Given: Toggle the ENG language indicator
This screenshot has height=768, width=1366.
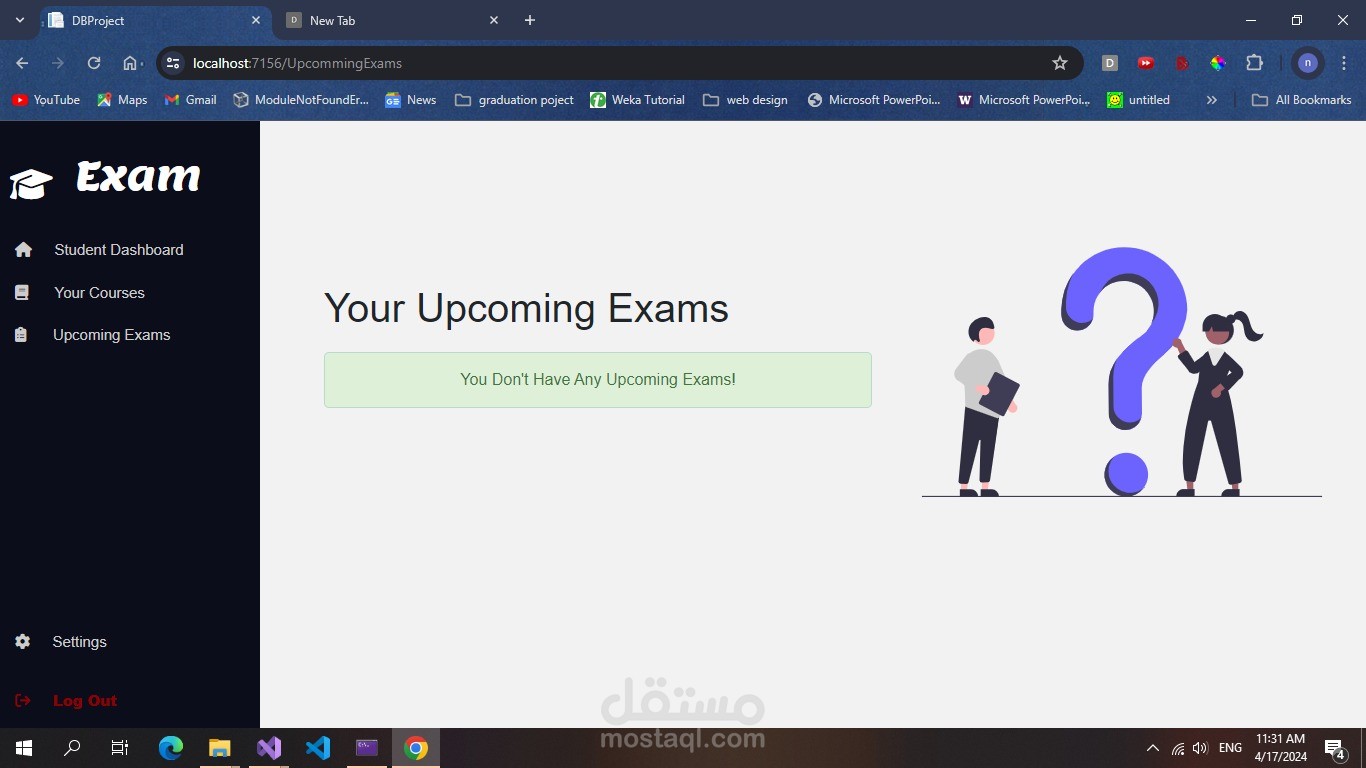Looking at the screenshot, I should pyautogui.click(x=1228, y=747).
